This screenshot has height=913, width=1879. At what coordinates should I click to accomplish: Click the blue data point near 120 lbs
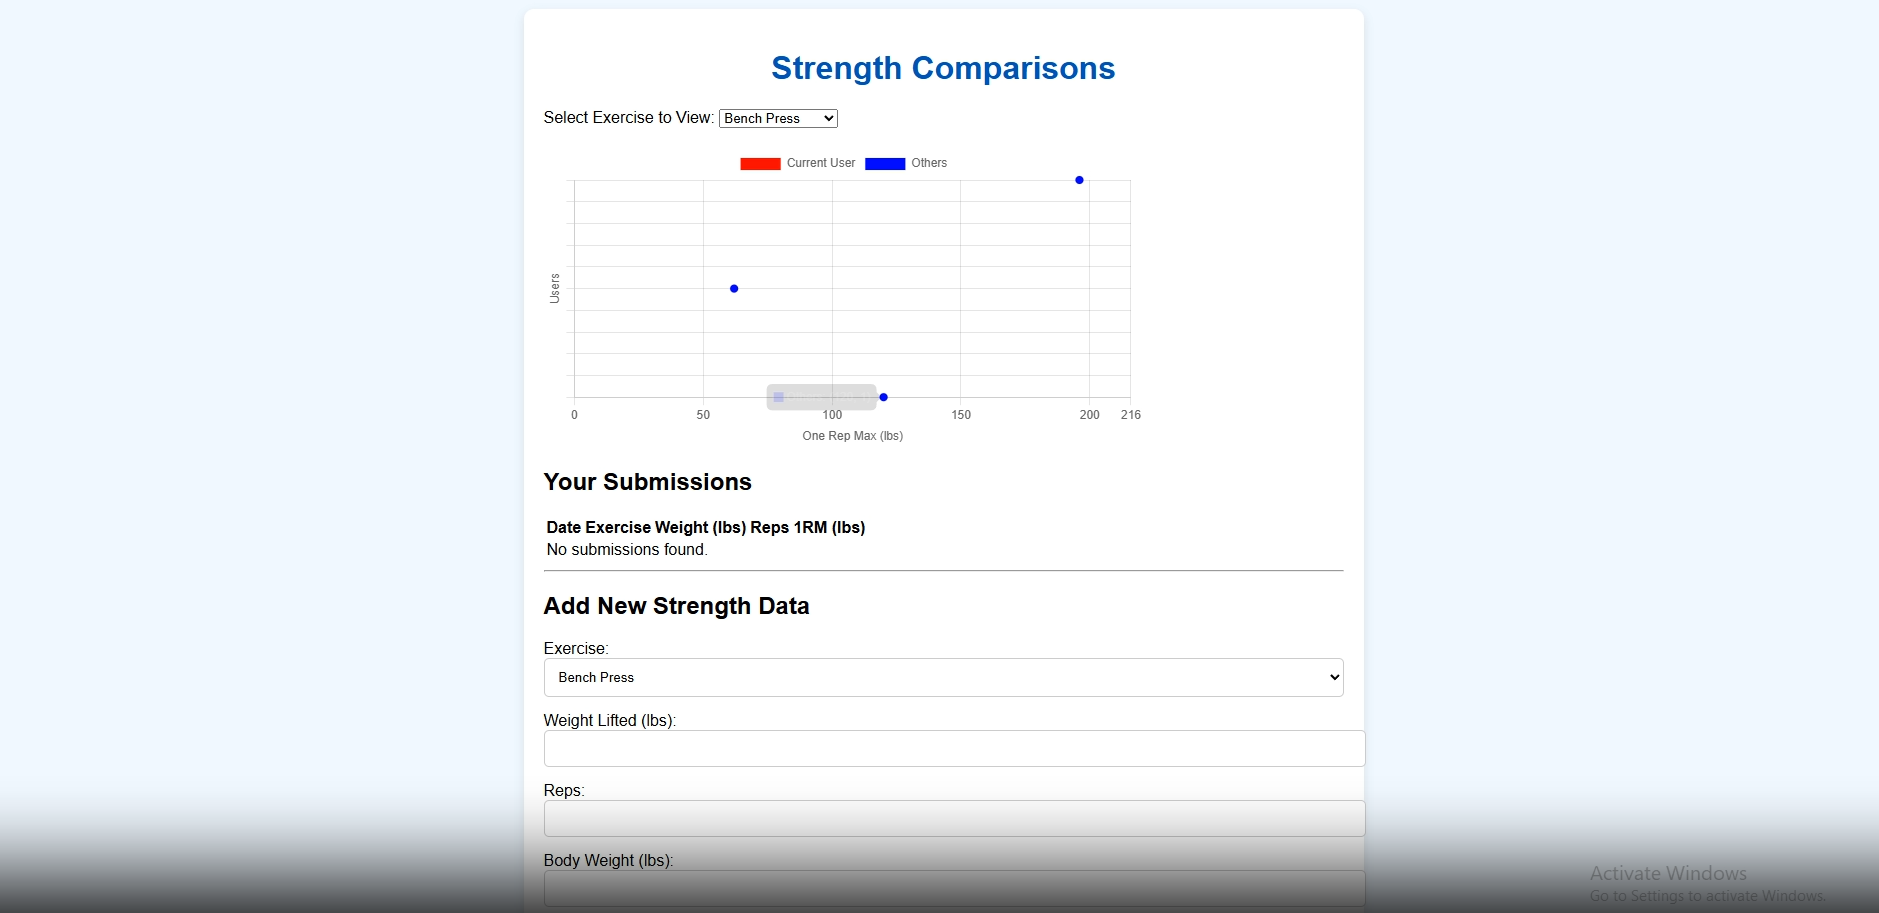(883, 397)
